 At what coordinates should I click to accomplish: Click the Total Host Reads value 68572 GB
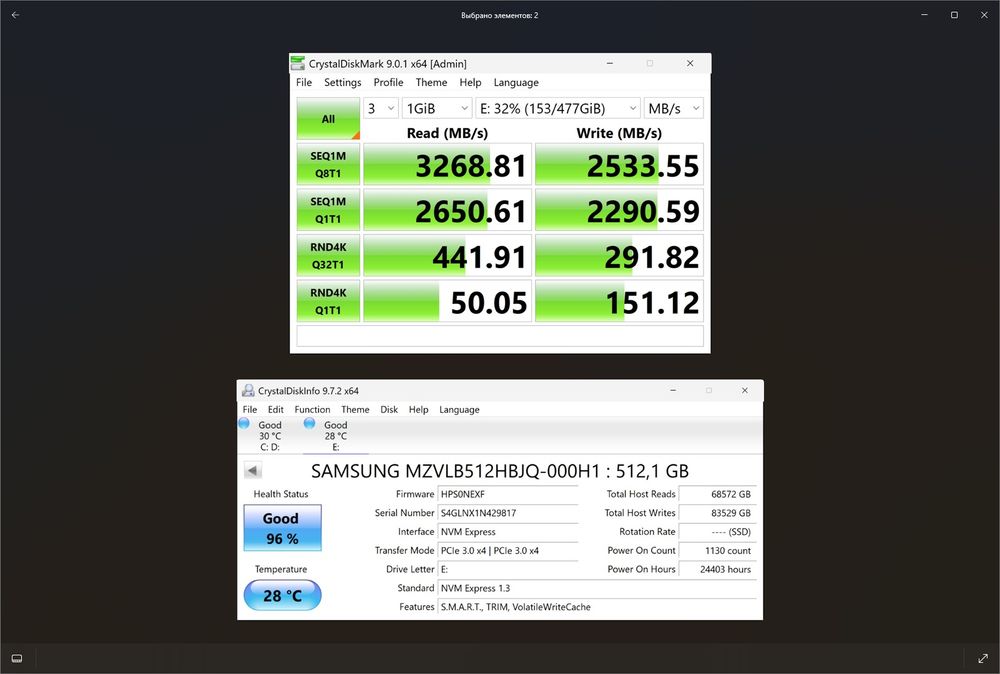pyautogui.click(x=717, y=494)
